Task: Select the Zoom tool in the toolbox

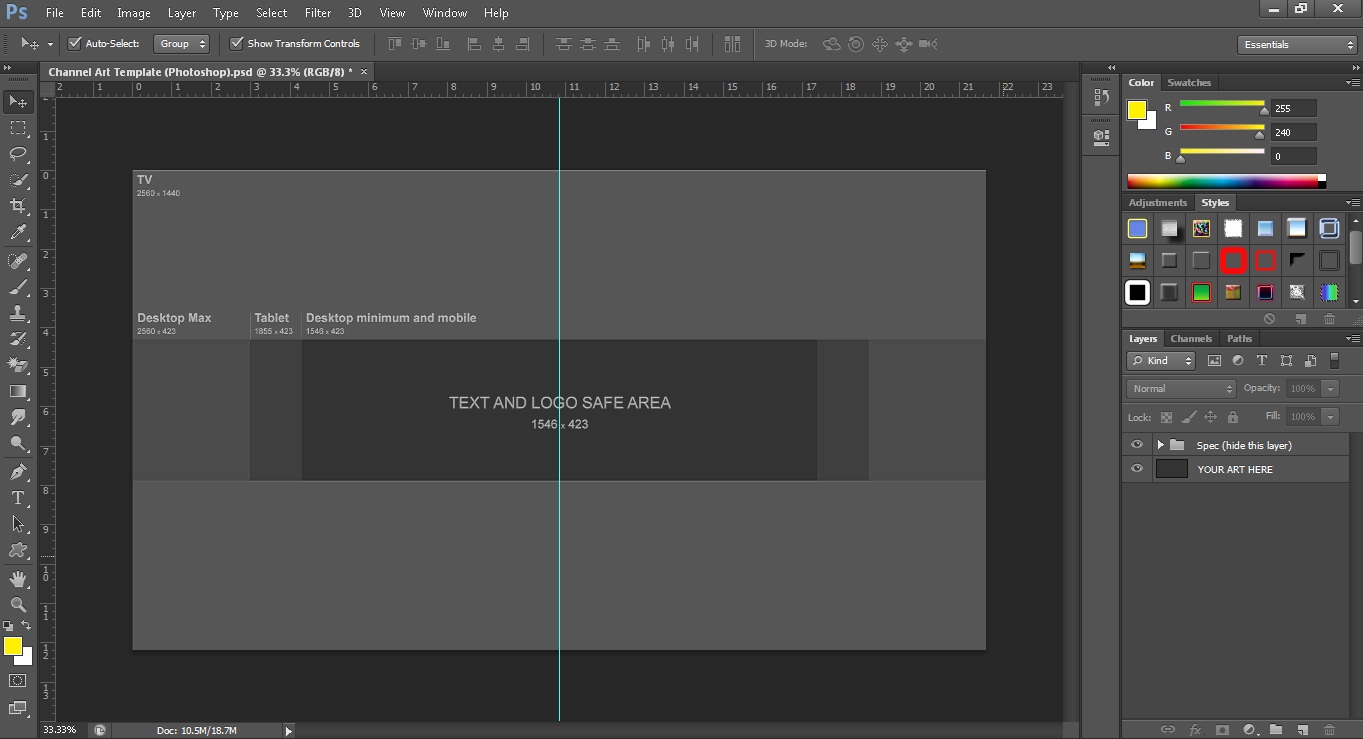Action: 18,605
